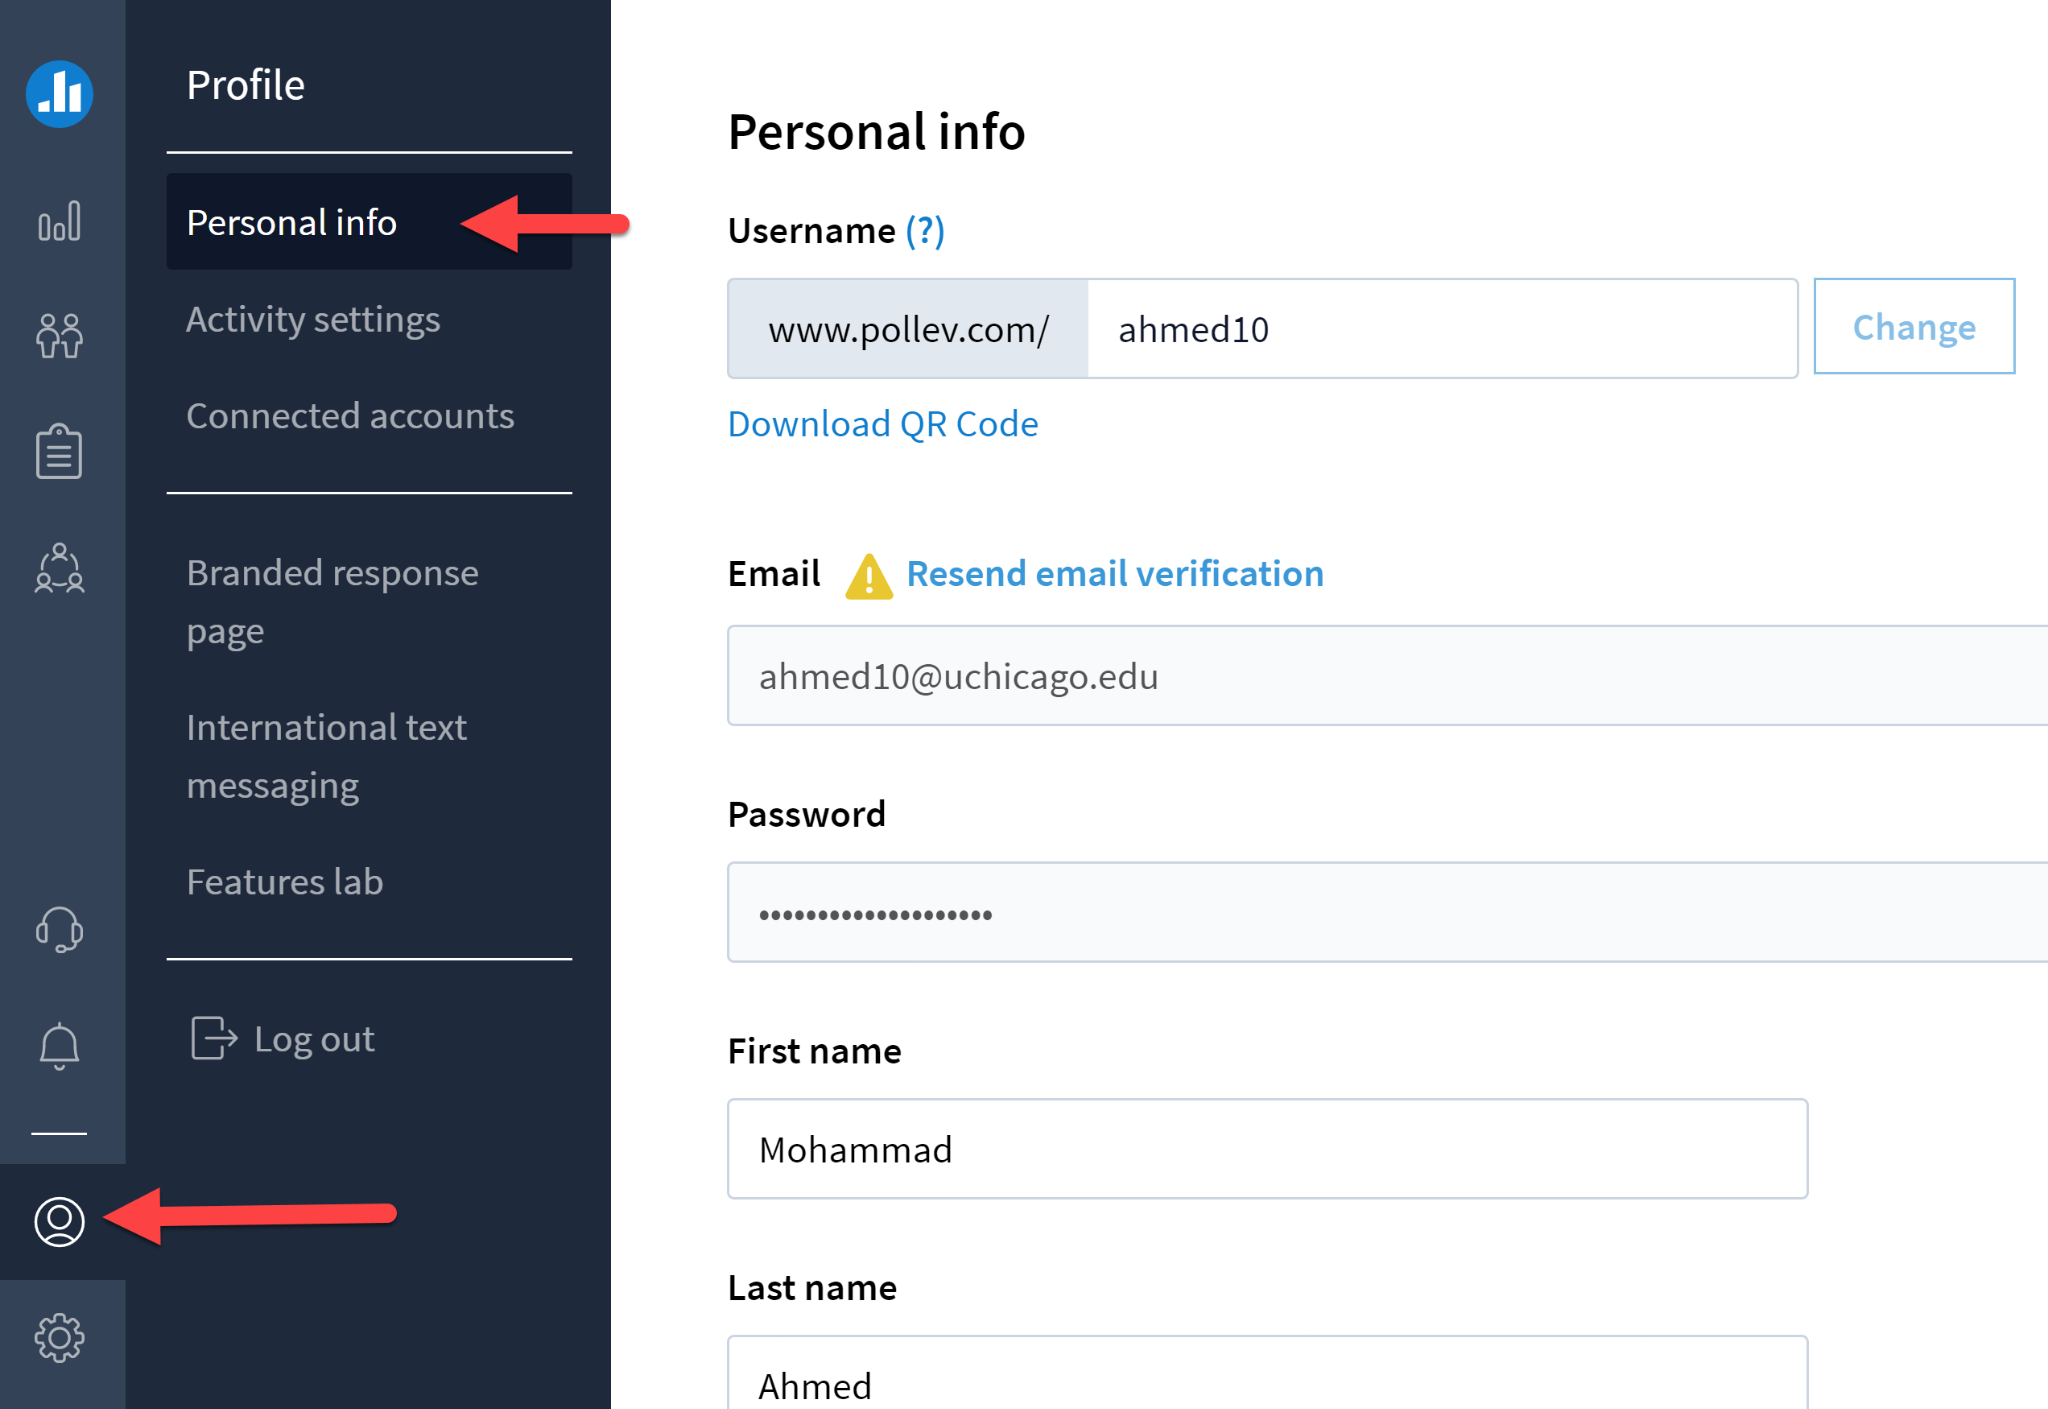This screenshot has height=1409, width=2048.
Task: Click the Change username button
Action: coord(1913,327)
